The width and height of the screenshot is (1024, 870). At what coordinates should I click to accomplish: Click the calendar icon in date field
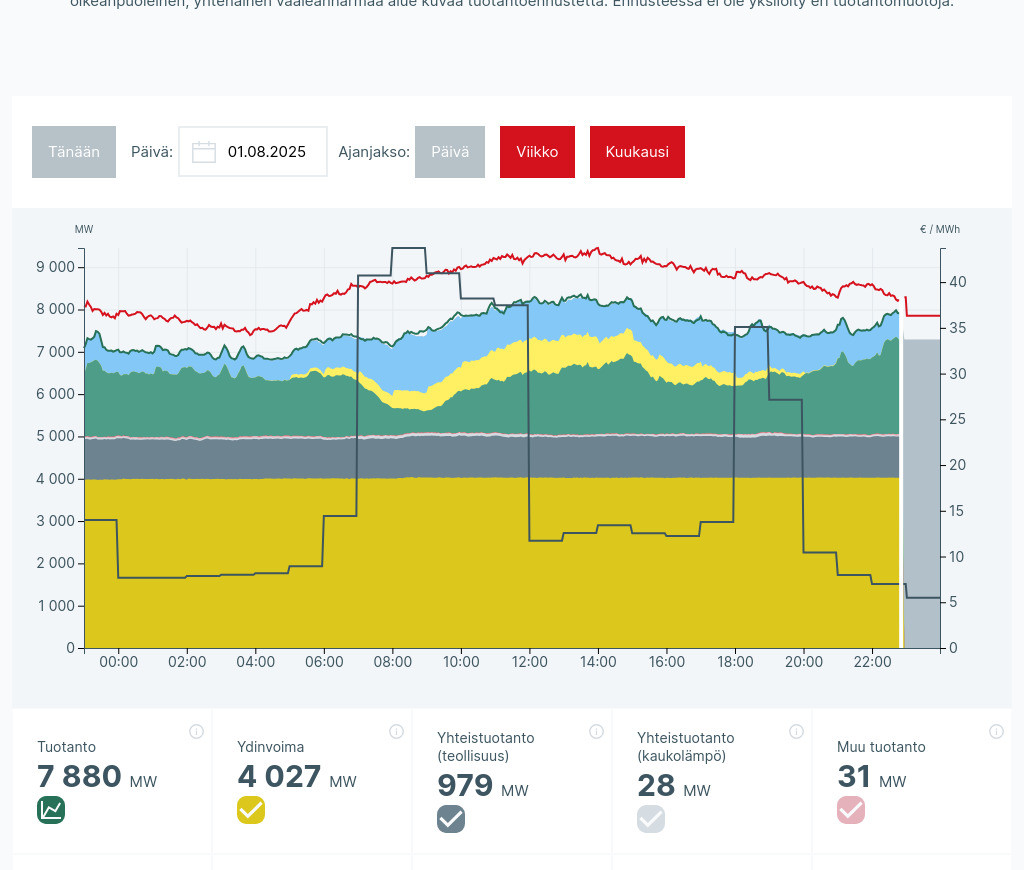coord(204,152)
